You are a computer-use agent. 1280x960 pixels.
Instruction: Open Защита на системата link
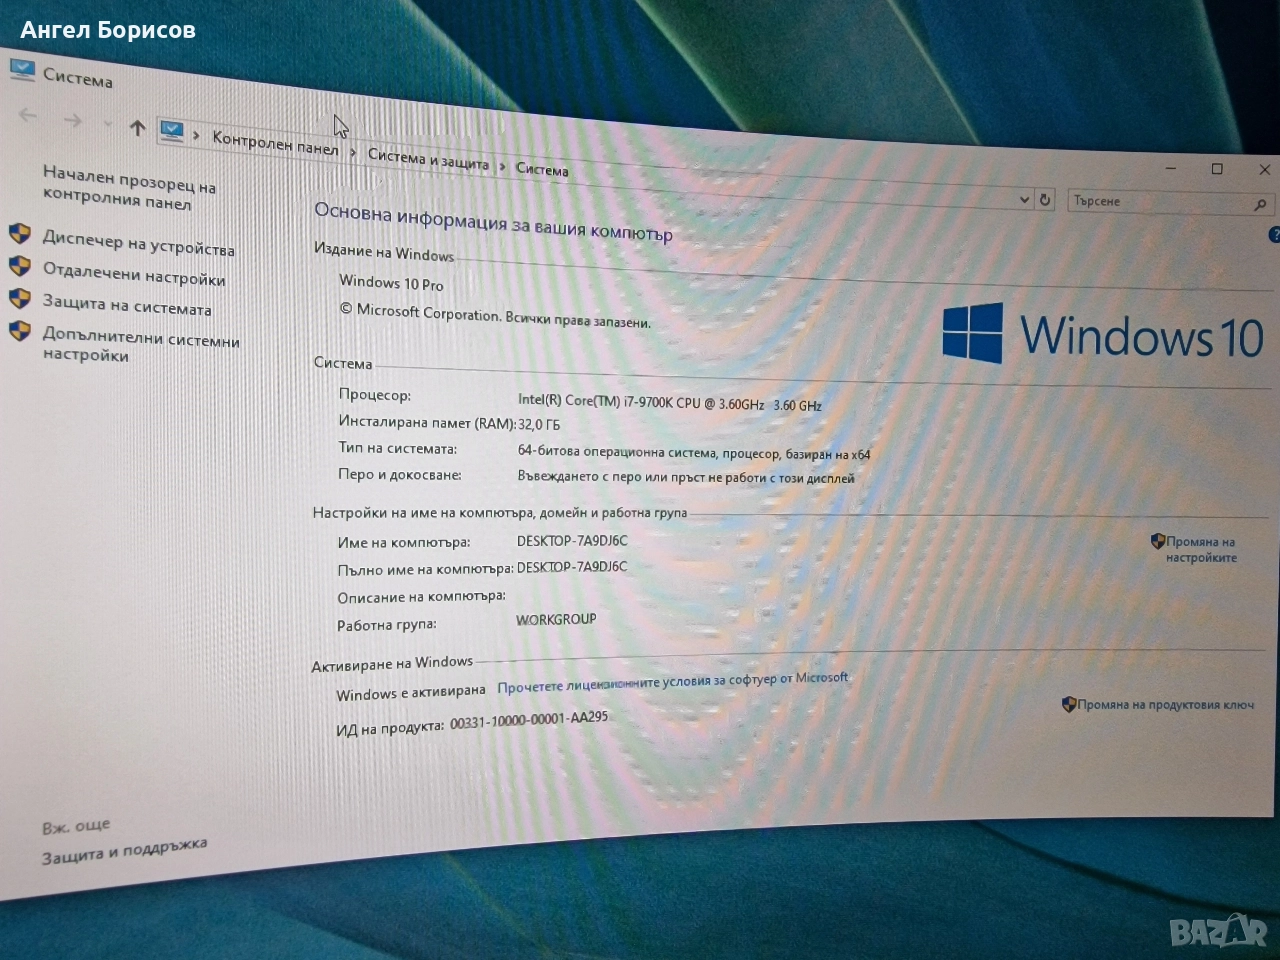click(x=126, y=305)
